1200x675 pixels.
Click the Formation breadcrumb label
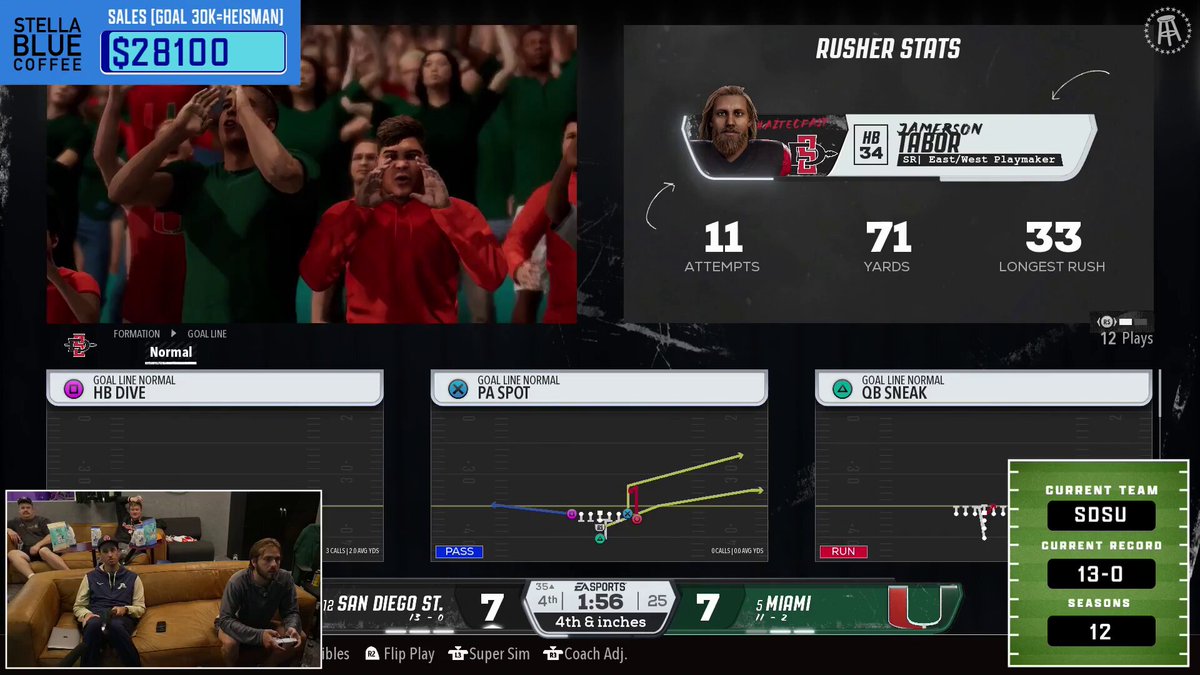[x=137, y=334]
